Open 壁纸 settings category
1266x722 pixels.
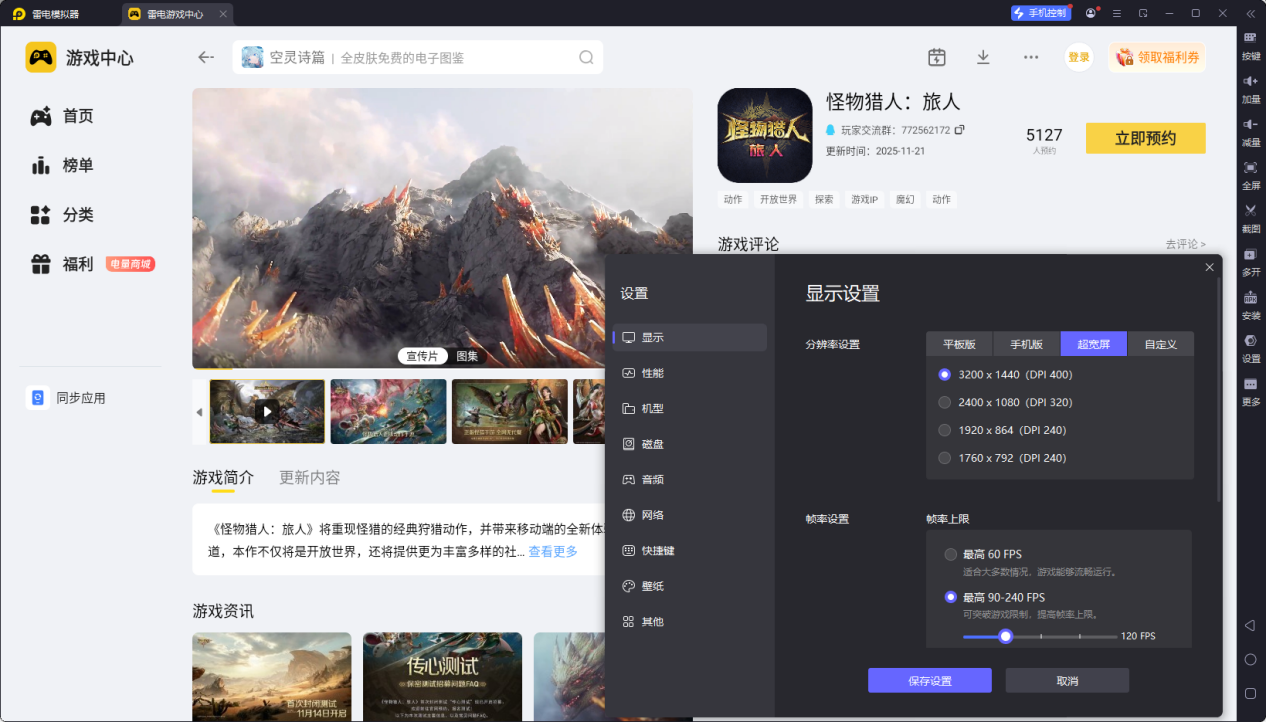[x=690, y=586]
